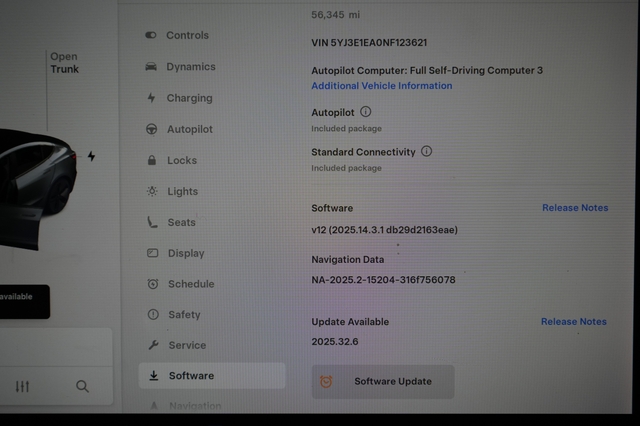This screenshot has height=426, width=640.
Task: Select the Locks menu entry
Action: coord(172,160)
